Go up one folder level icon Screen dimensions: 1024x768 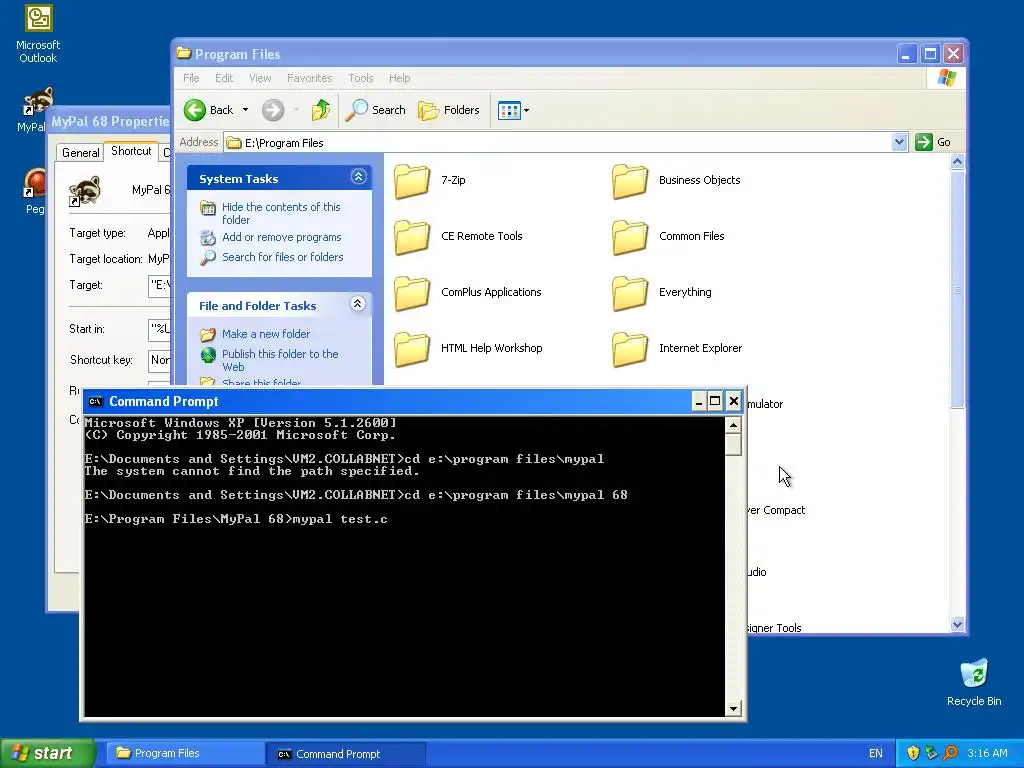click(x=321, y=110)
